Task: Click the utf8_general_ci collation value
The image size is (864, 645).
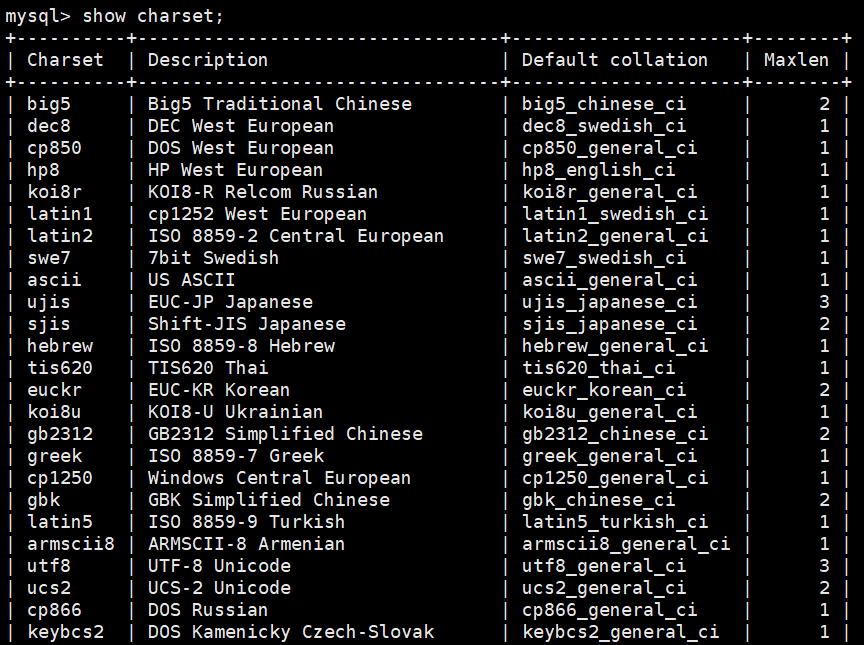Action: point(604,566)
